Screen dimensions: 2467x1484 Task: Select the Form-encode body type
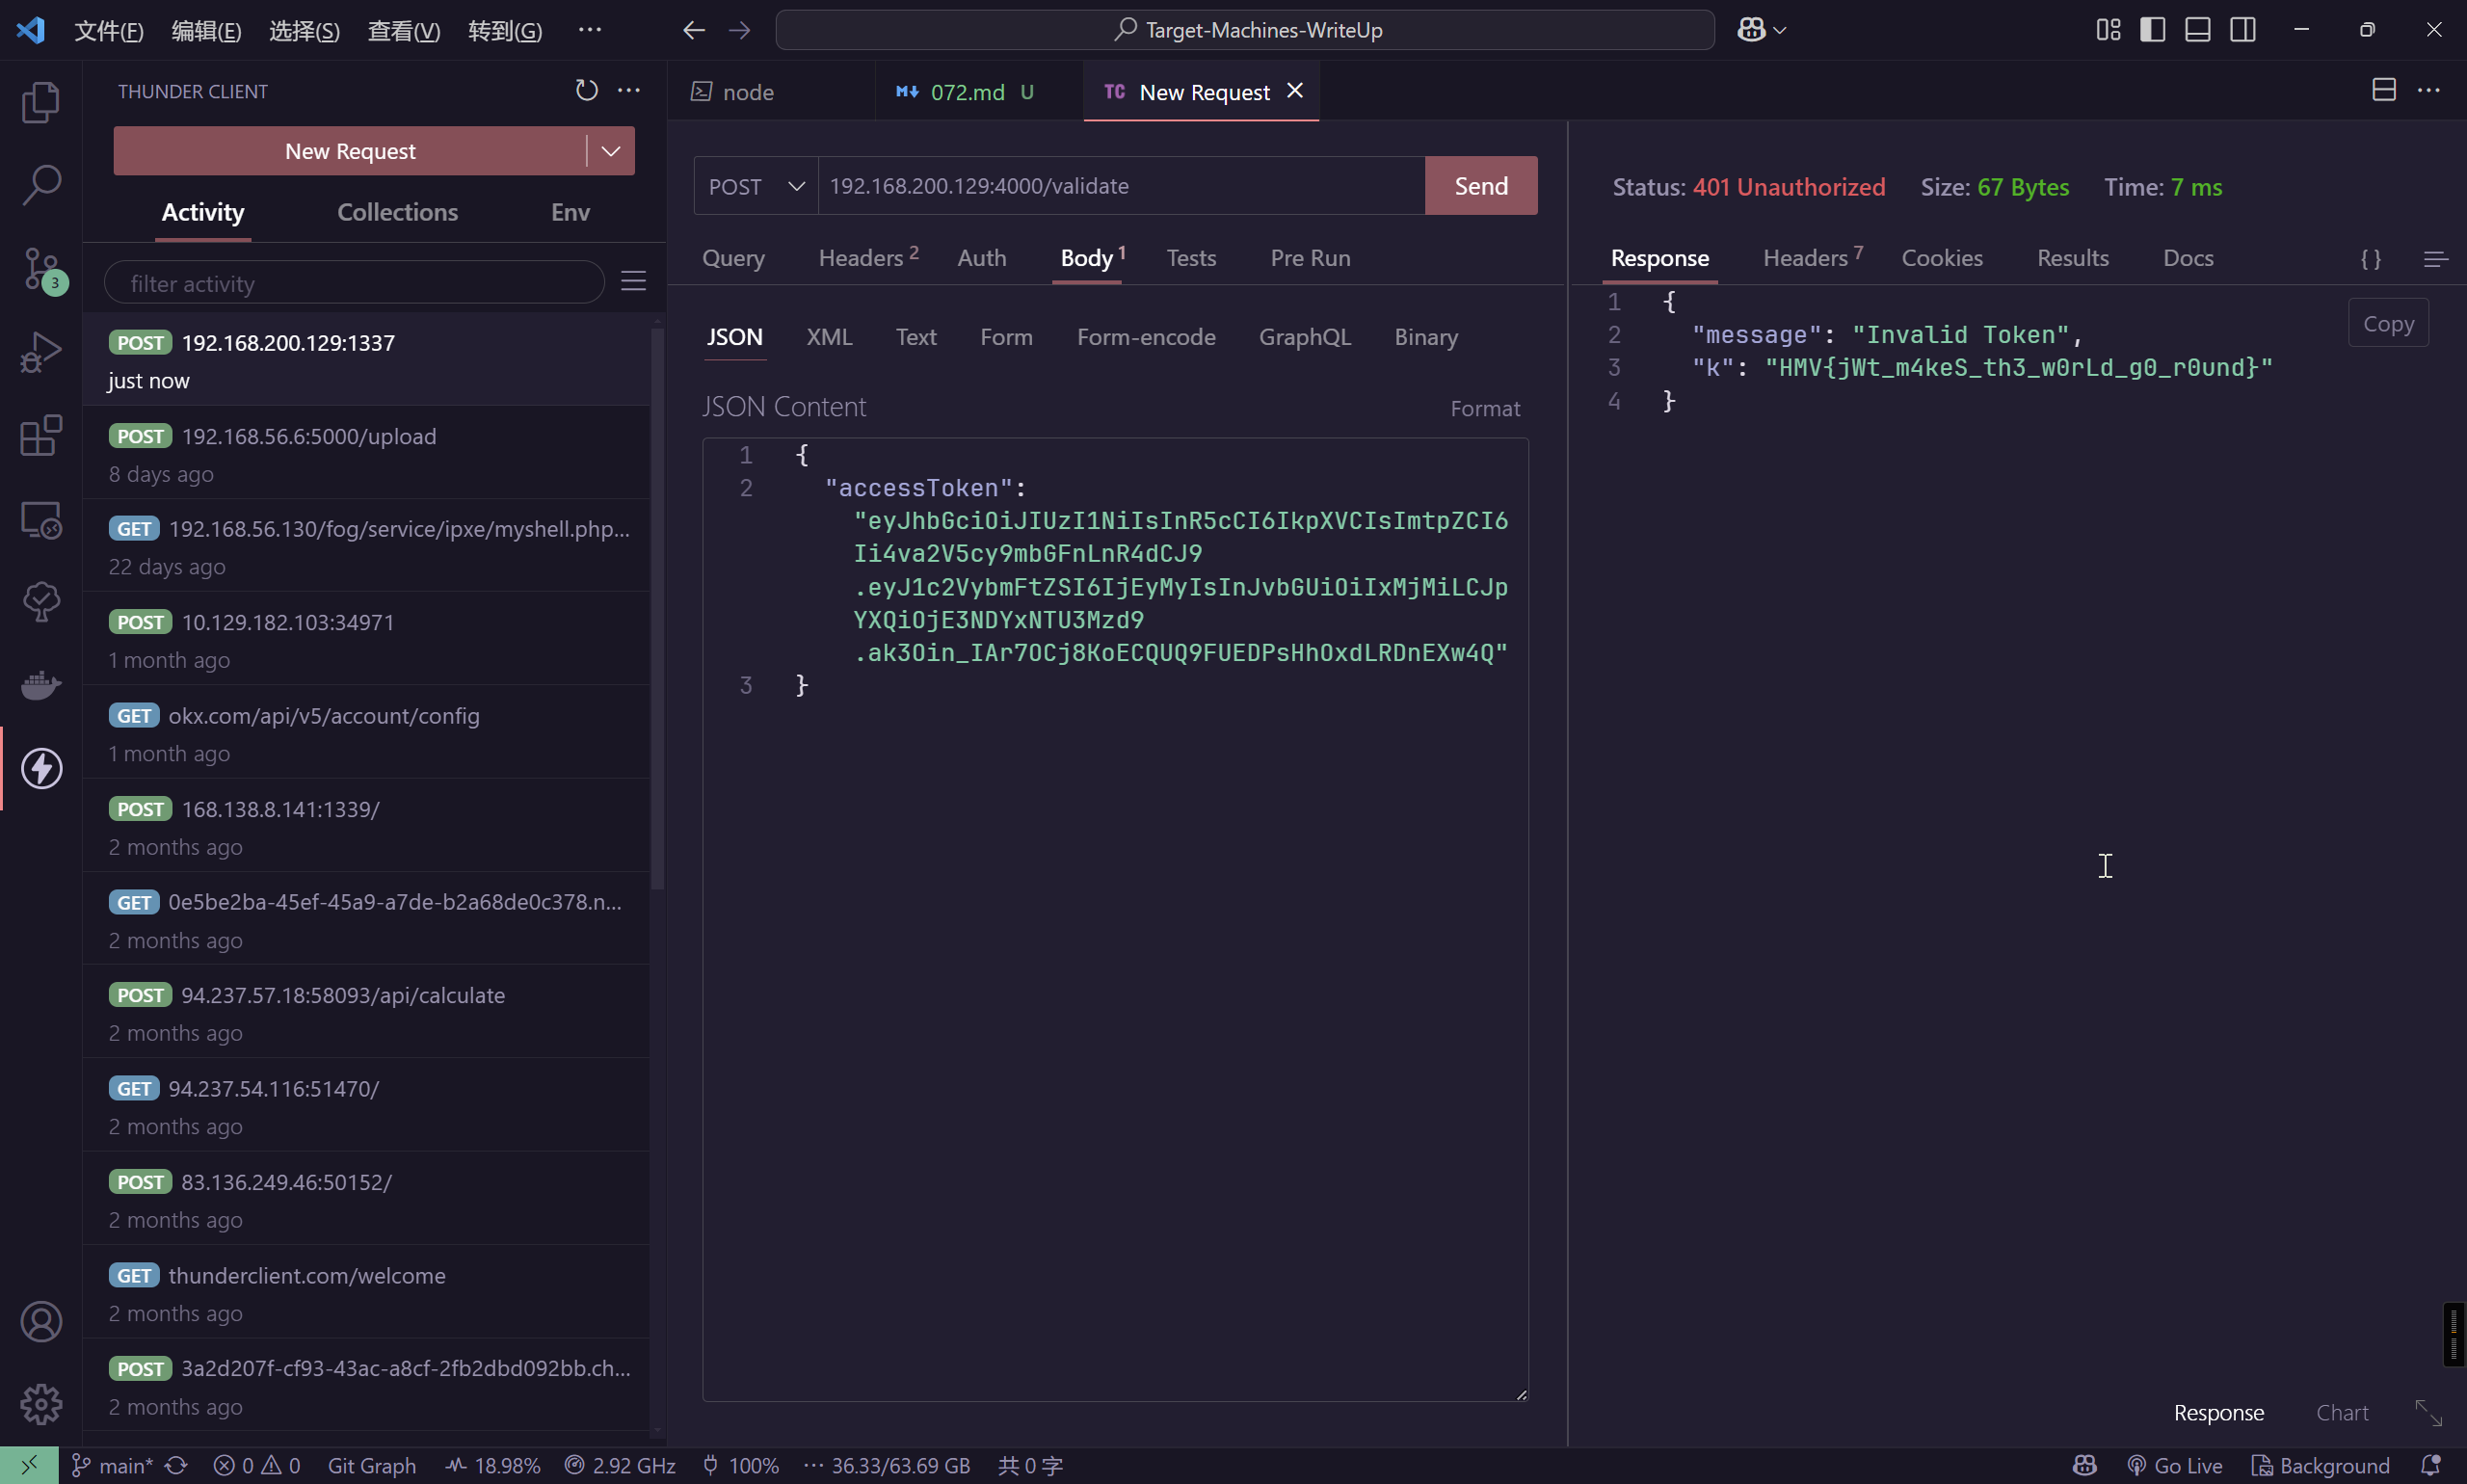click(x=1146, y=337)
